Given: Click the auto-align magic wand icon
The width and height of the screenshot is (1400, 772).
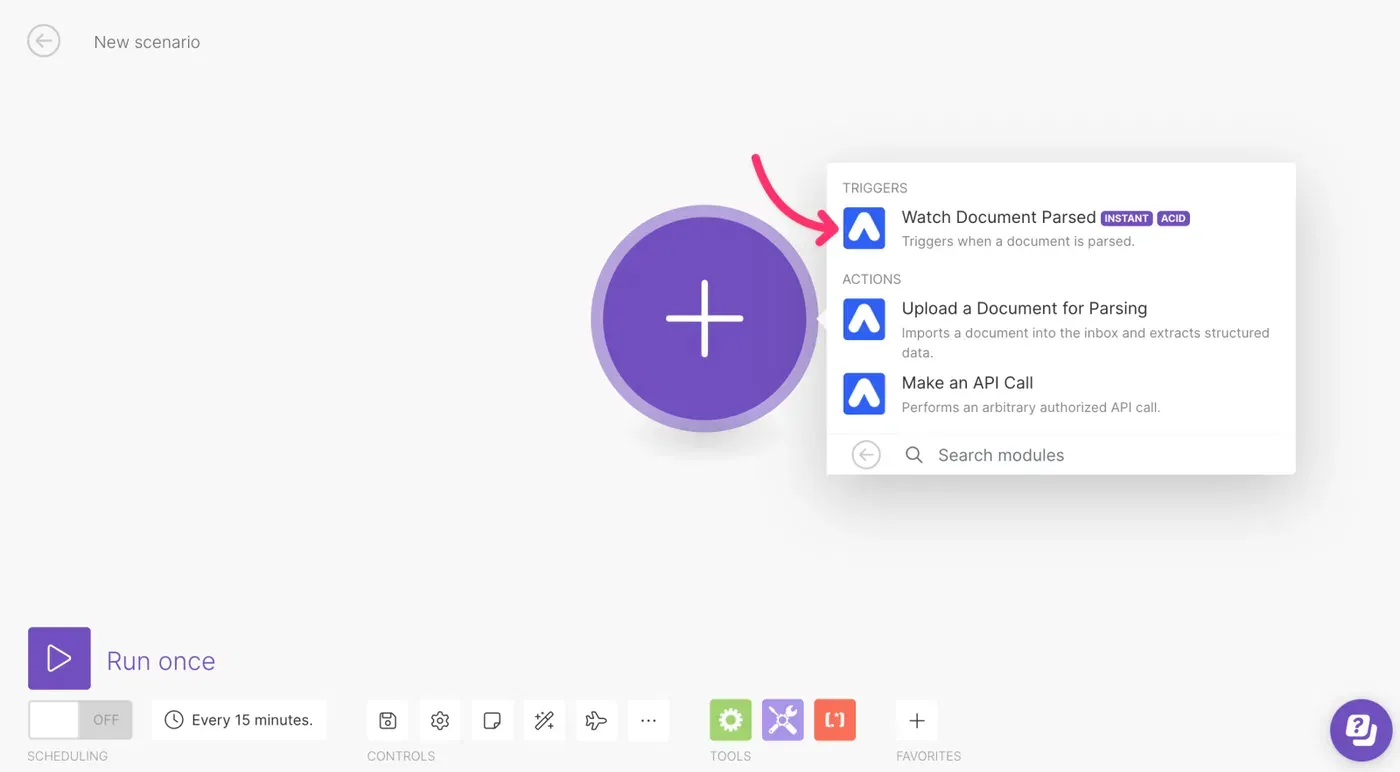Looking at the screenshot, I should [544, 720].
